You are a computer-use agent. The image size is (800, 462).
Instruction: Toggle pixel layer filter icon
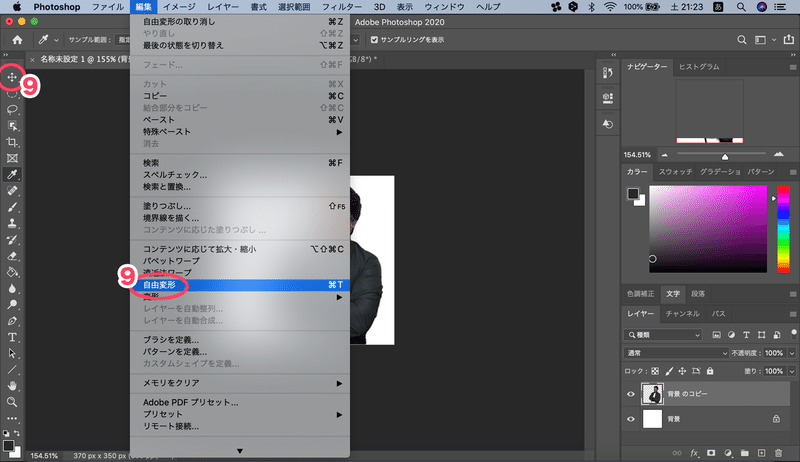click(717, 335)
